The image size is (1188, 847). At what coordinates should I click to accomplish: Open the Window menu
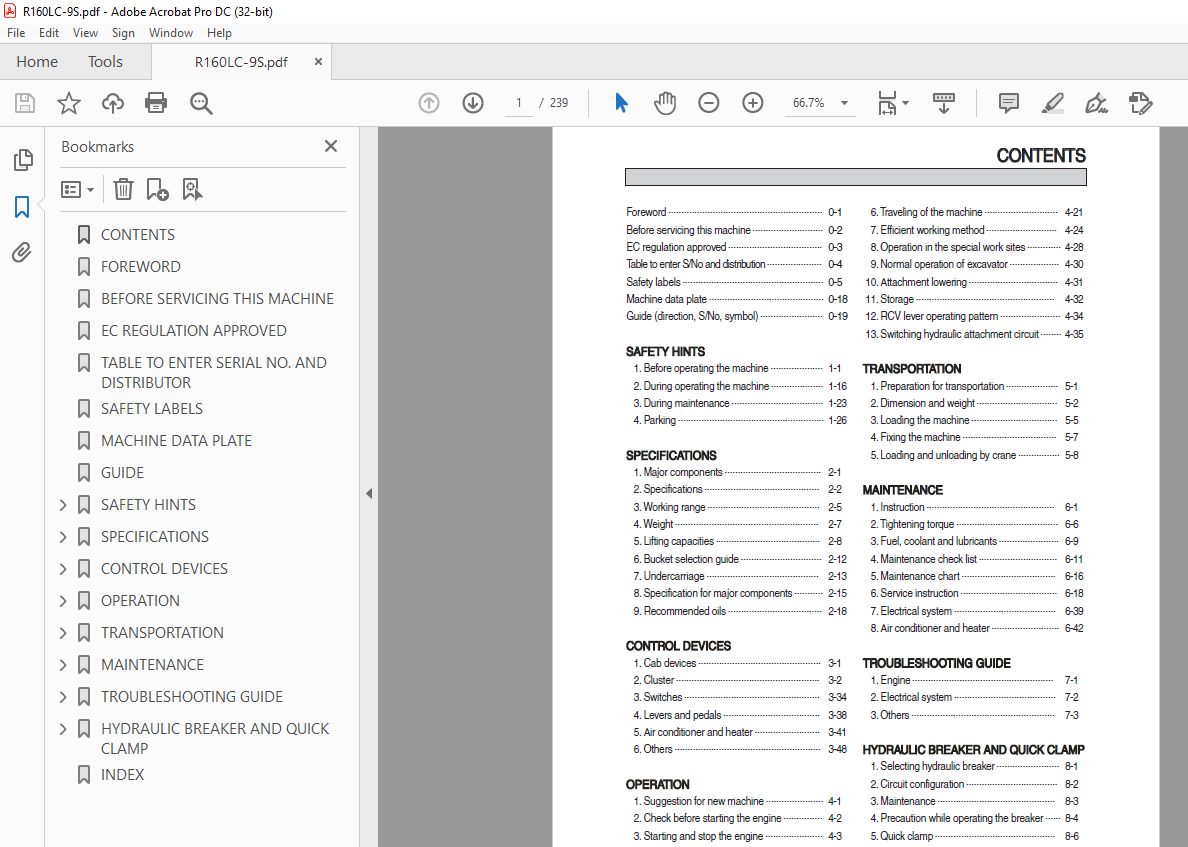coord(170,33)
